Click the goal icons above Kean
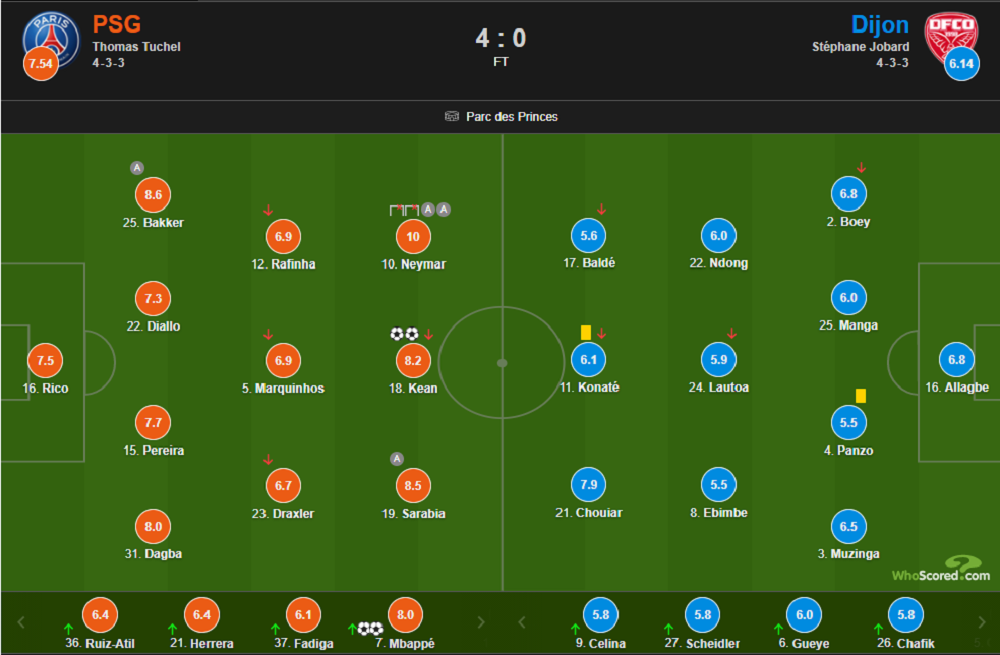This screenshot has width=1000, height=655. [404, 334]
